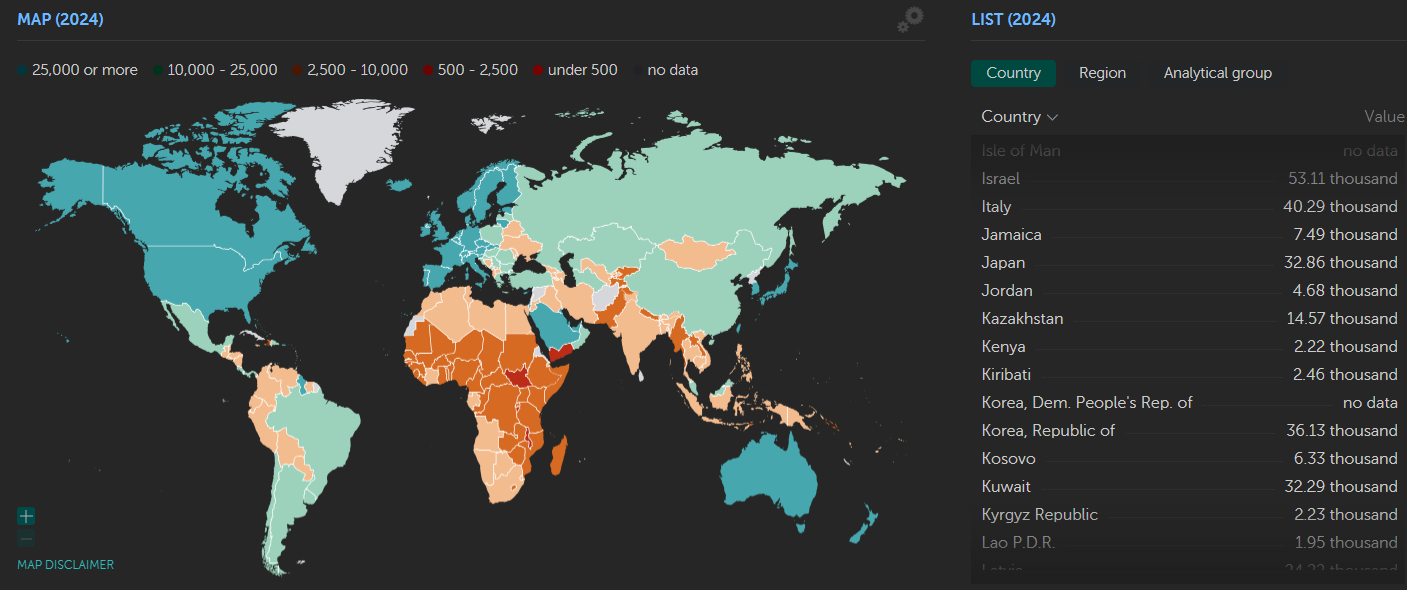Image resolution: width=1407 pixels, height=590 pixels.
Task: Select Kazakhstan in the country list
Action: (1022, 319)
